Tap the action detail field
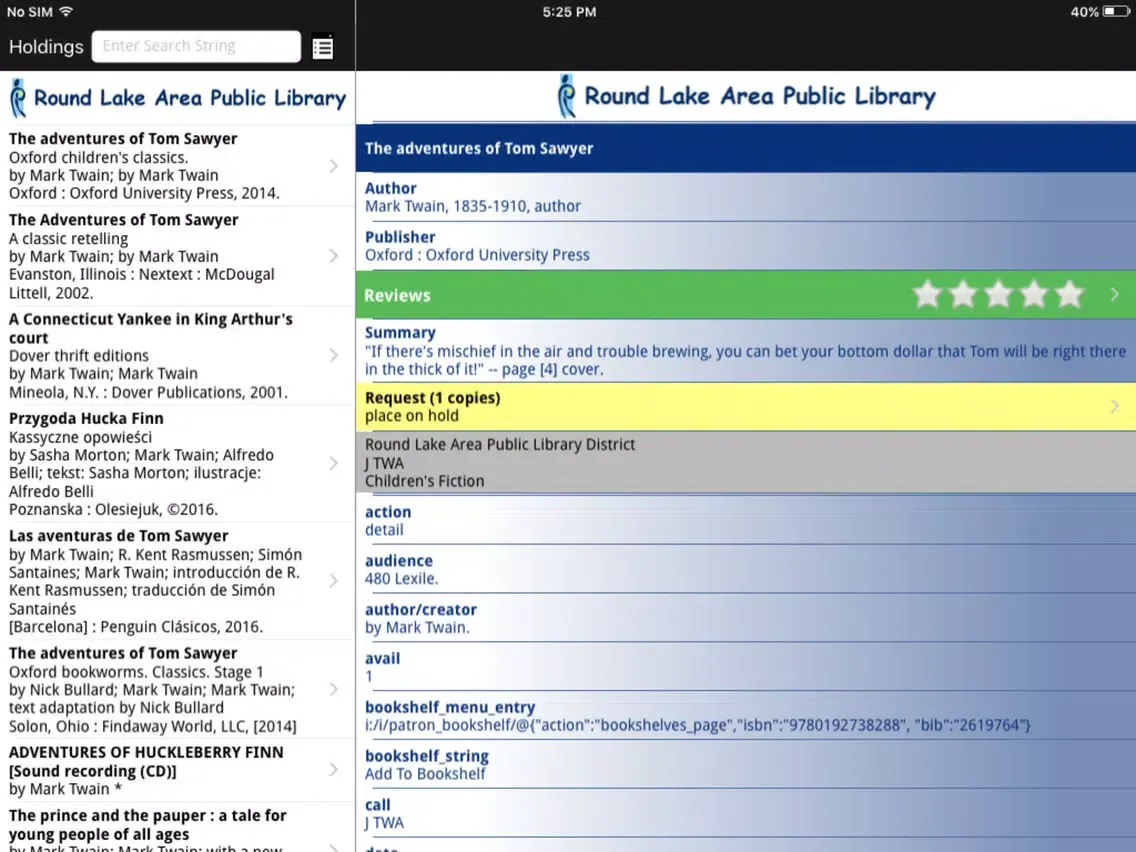 (x=746, y=520)
